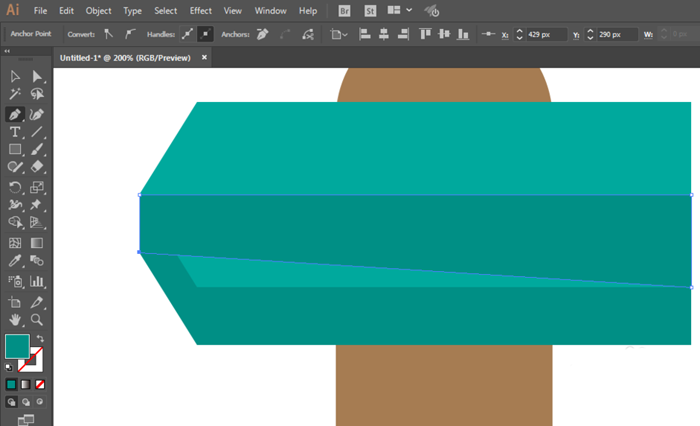Viewport: 700px width, 426px height.
Task: Toggle hide handles for selected anchors
Action: point(205,34)
